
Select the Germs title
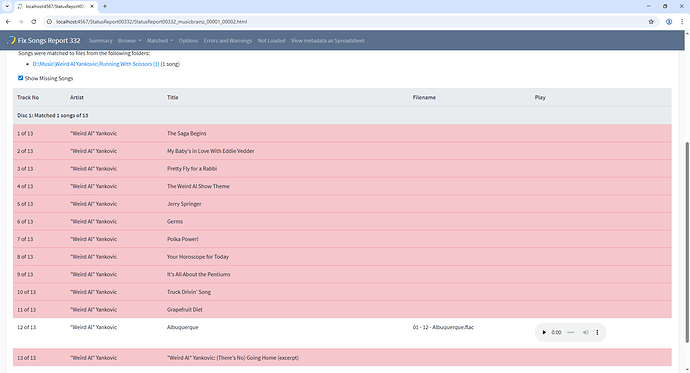coord(175,221)
